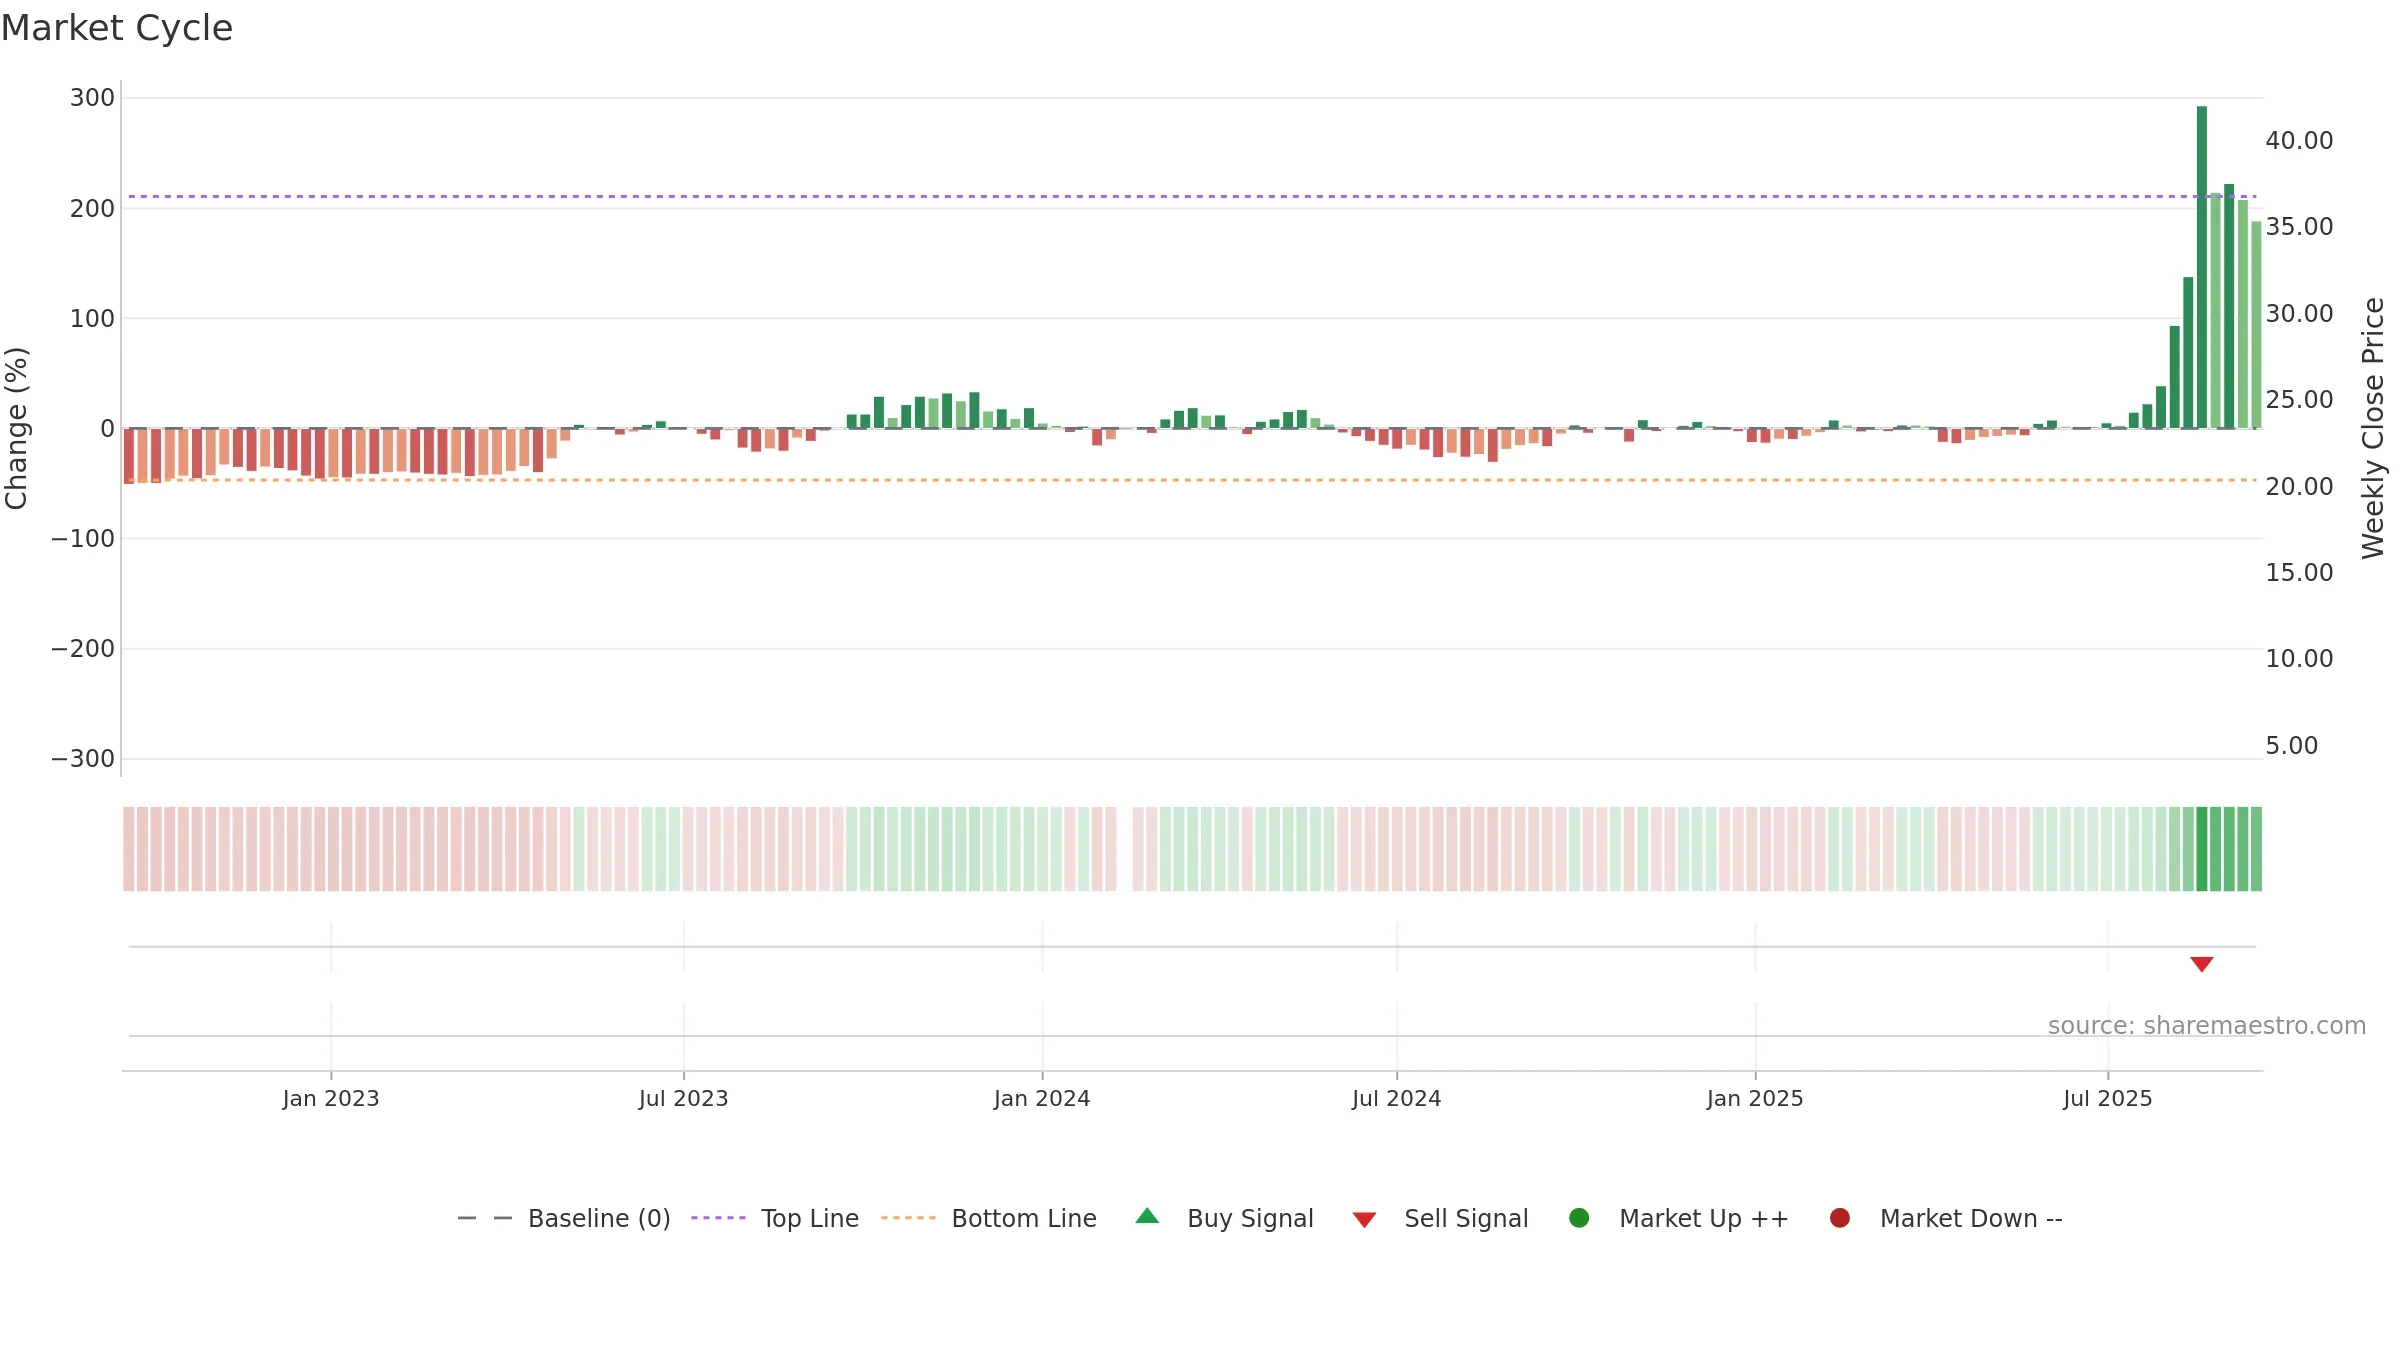Click the 200 tick on left axis

[x=92, y=209]
